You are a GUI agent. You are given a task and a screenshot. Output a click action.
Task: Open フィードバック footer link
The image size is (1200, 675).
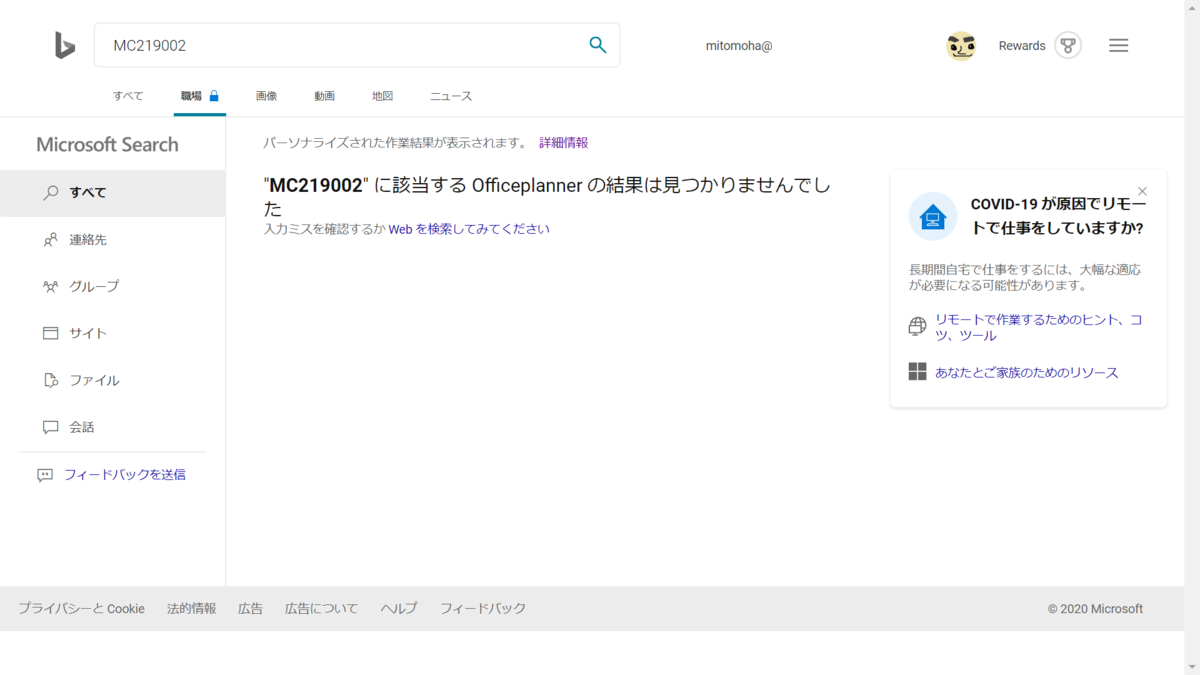[x=483, y=608]
